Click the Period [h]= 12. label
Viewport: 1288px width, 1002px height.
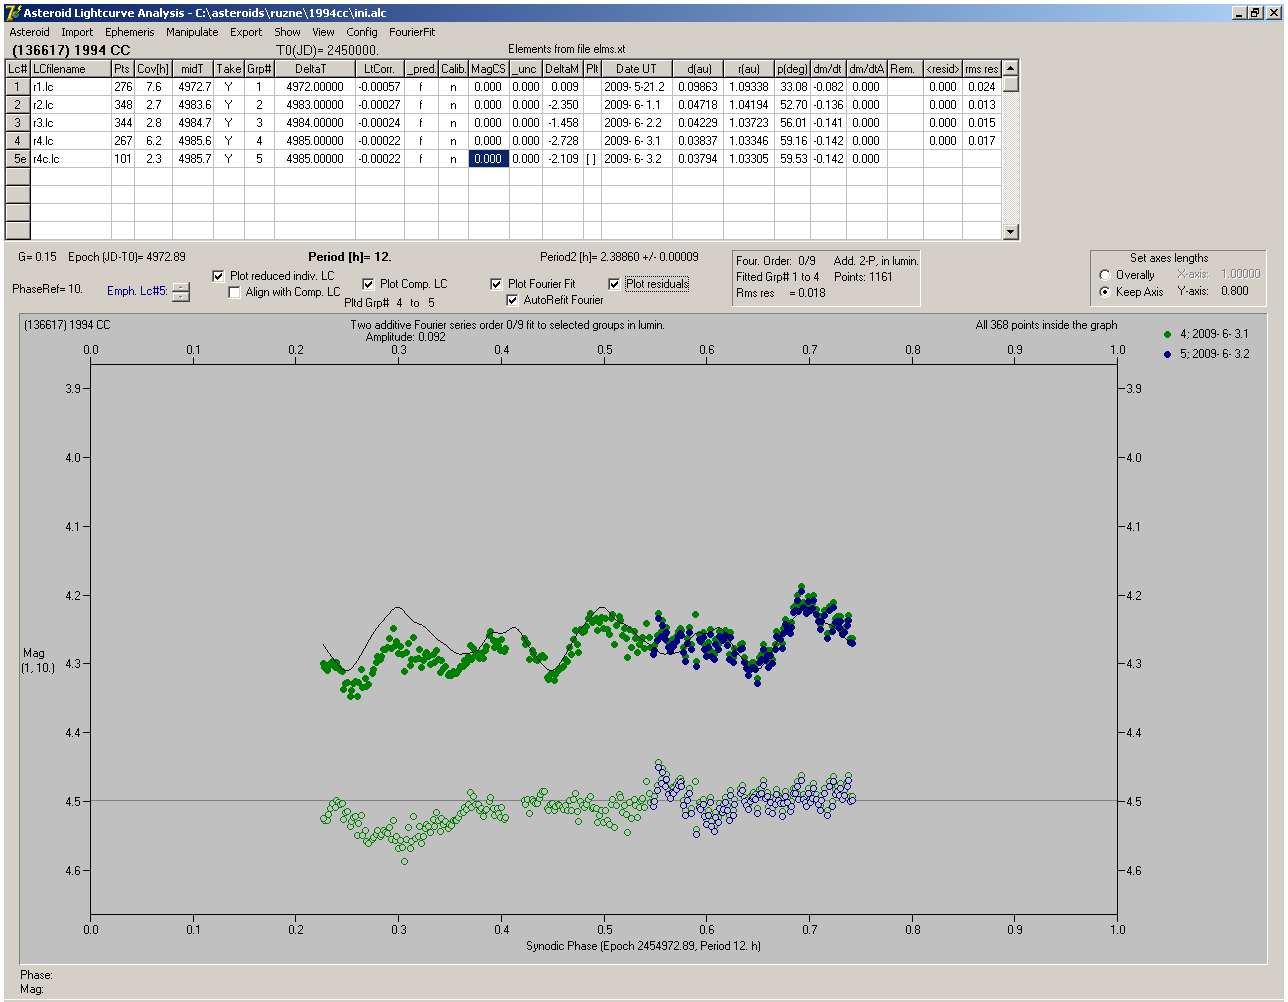349,257
